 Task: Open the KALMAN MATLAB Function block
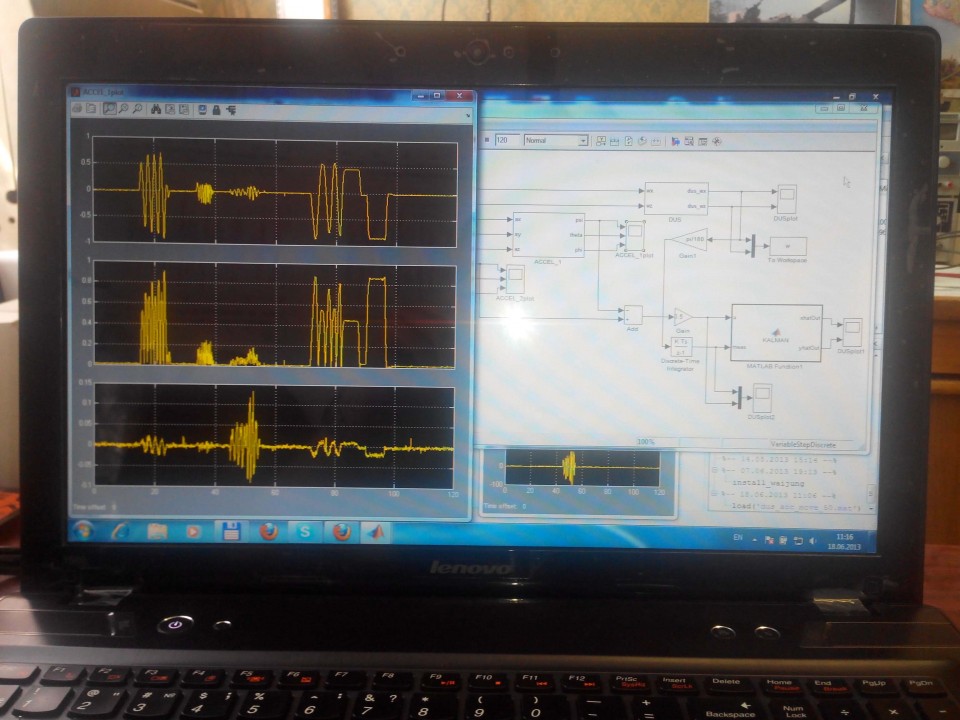pos(776,333)
